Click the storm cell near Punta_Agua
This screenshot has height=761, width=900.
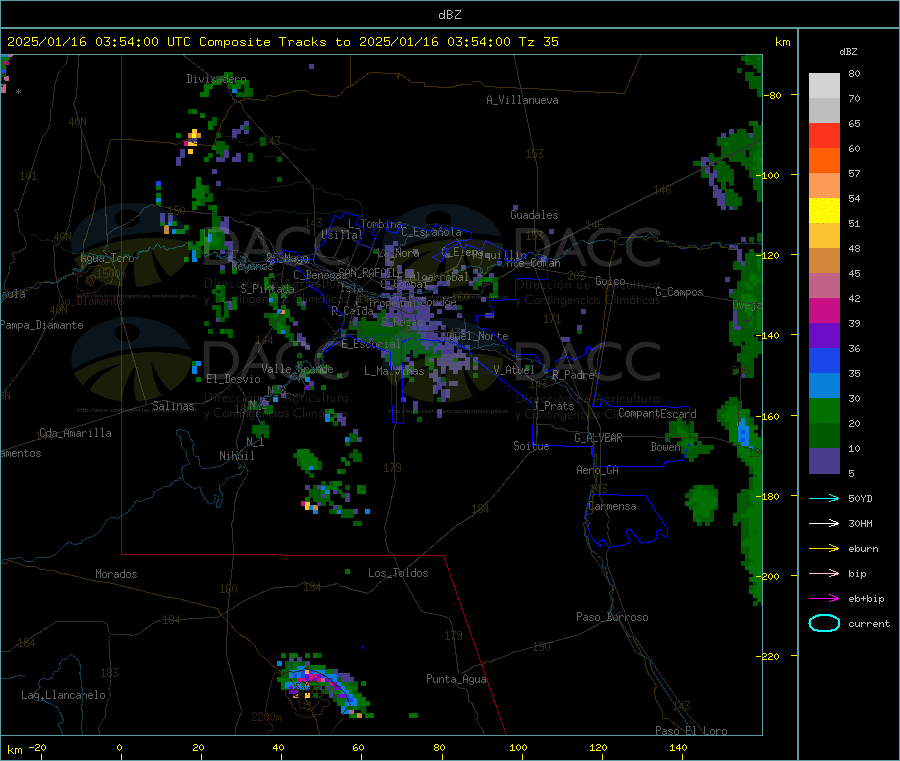click(x=323, y=685)
